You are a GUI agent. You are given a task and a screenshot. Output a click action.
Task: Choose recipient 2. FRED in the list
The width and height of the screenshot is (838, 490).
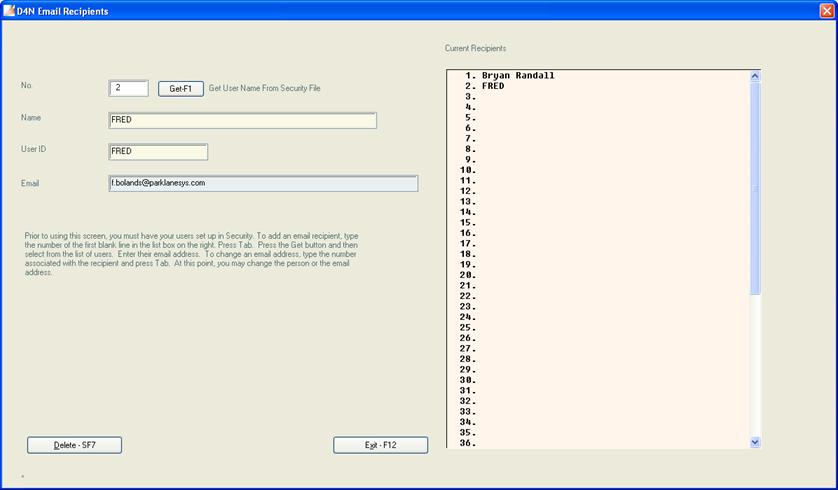click(x=492, y=86)
